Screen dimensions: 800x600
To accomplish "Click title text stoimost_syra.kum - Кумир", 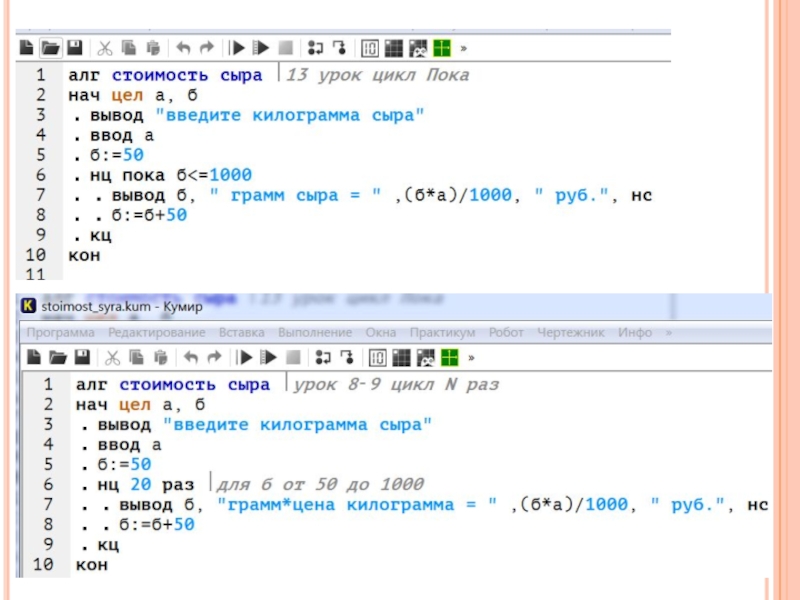I will pos(121,306).
